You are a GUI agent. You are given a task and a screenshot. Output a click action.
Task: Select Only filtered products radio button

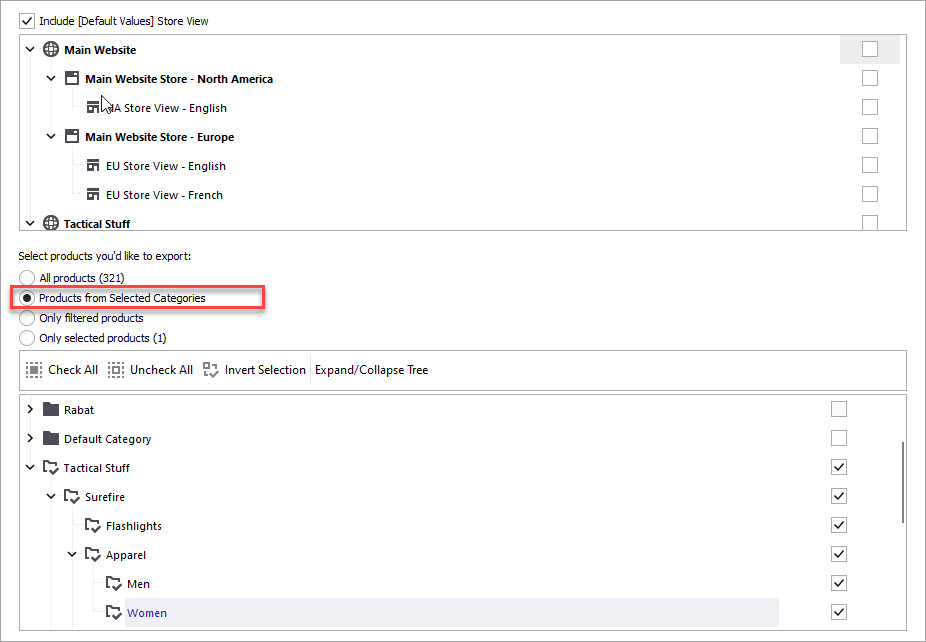27,318
